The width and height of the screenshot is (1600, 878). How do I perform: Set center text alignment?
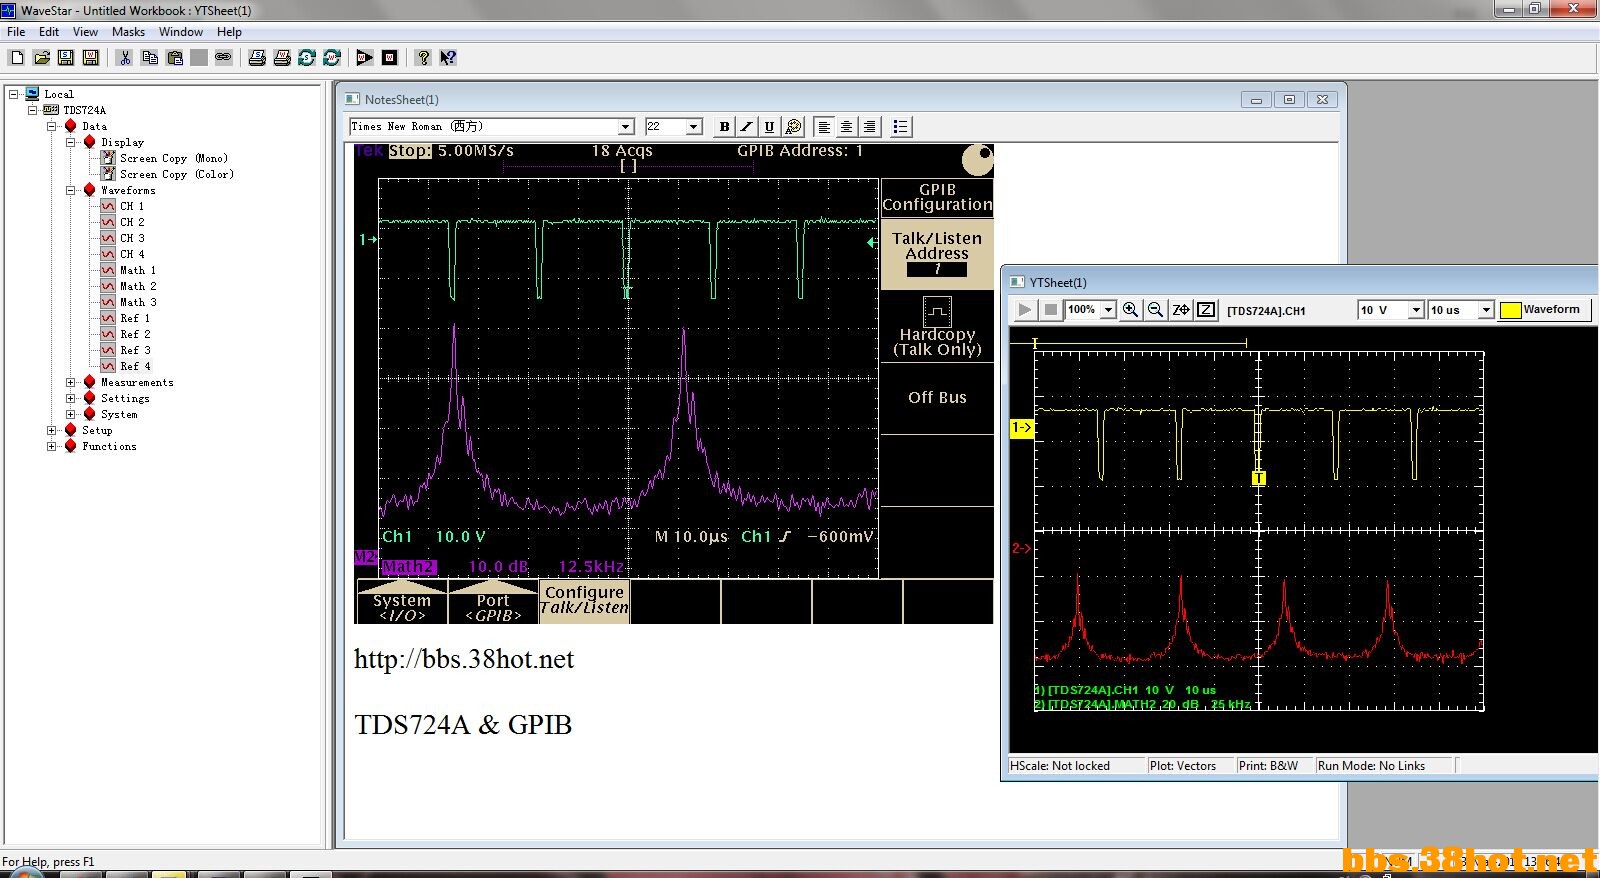tap(847, 127)
